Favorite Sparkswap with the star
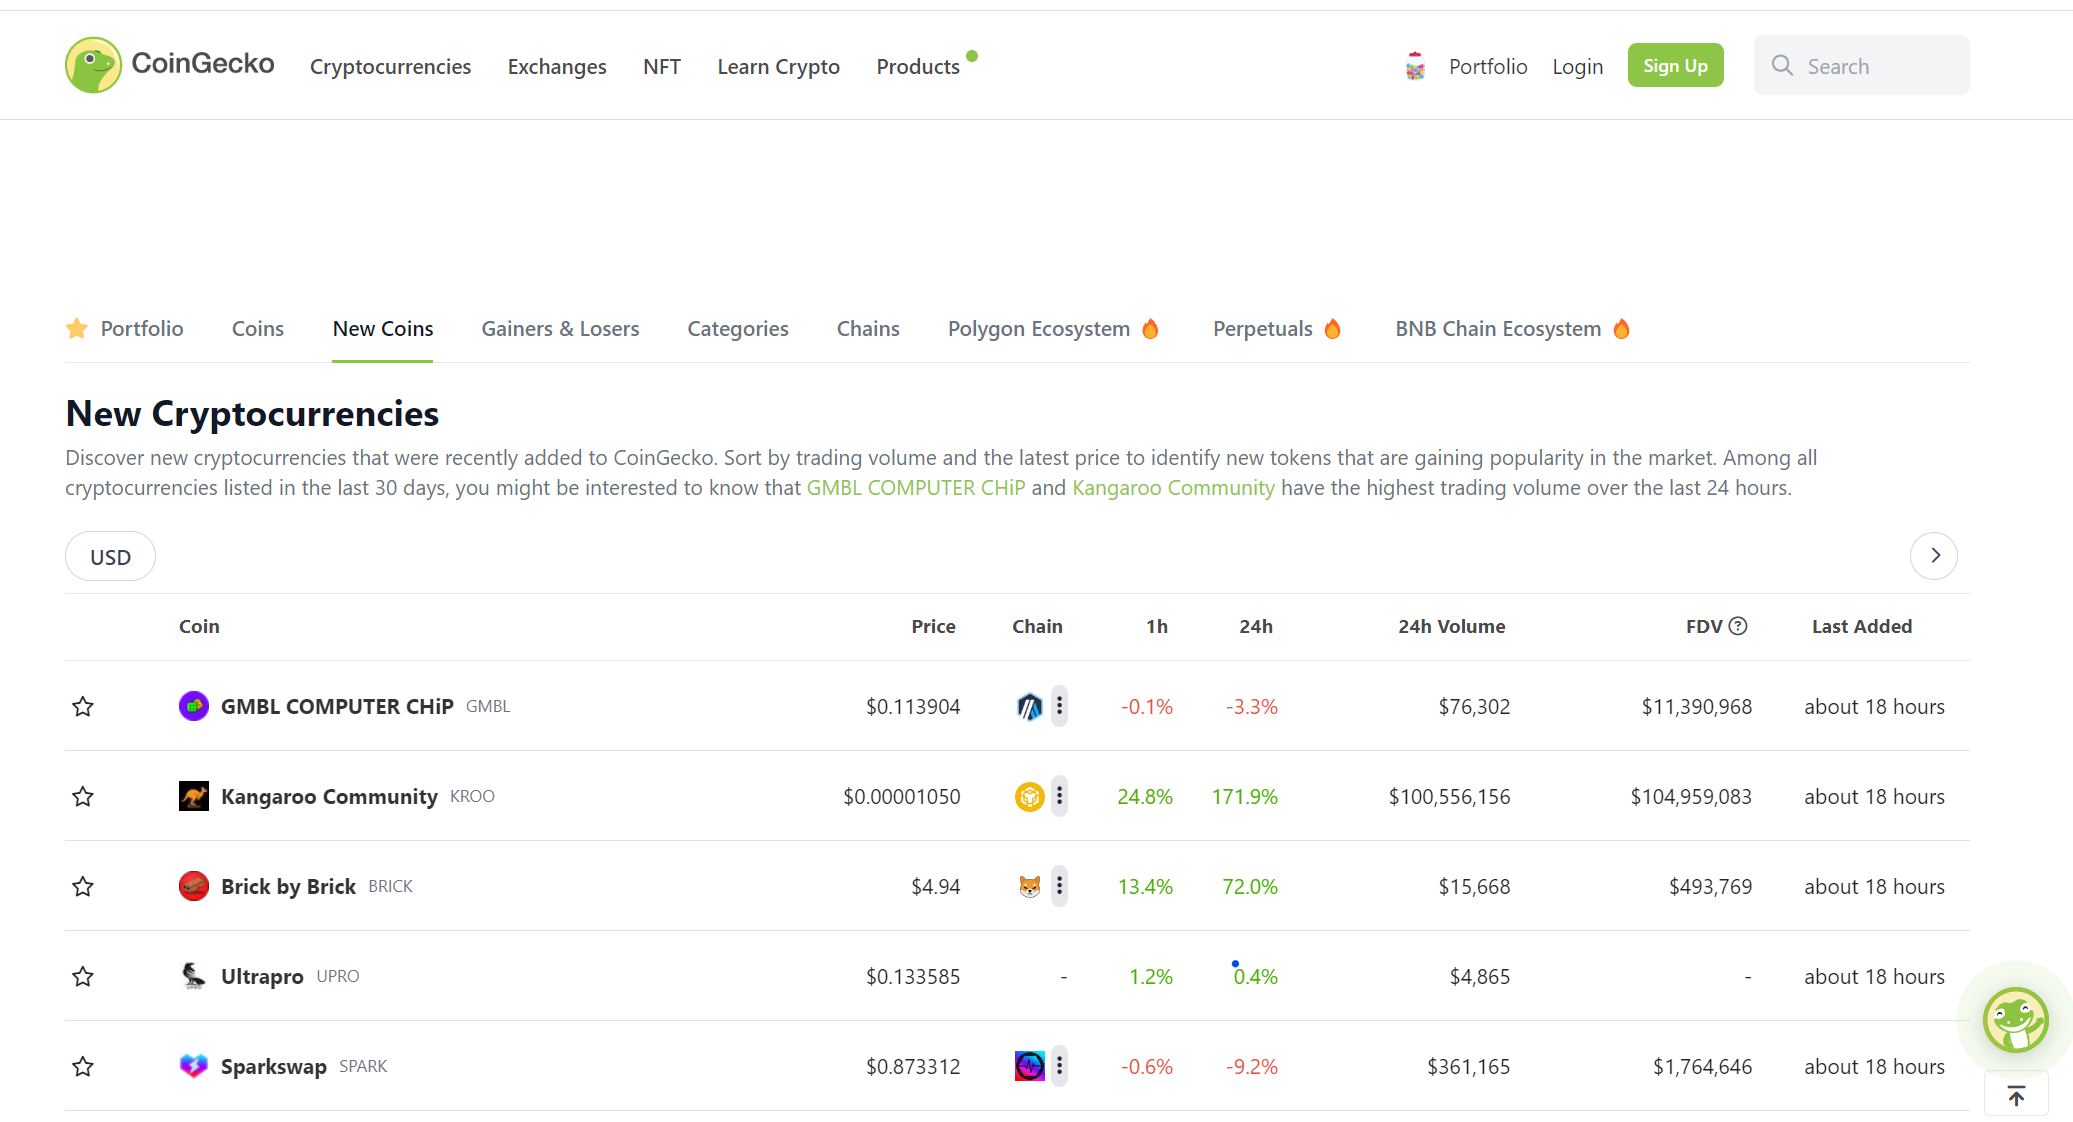 point(83,1066)
